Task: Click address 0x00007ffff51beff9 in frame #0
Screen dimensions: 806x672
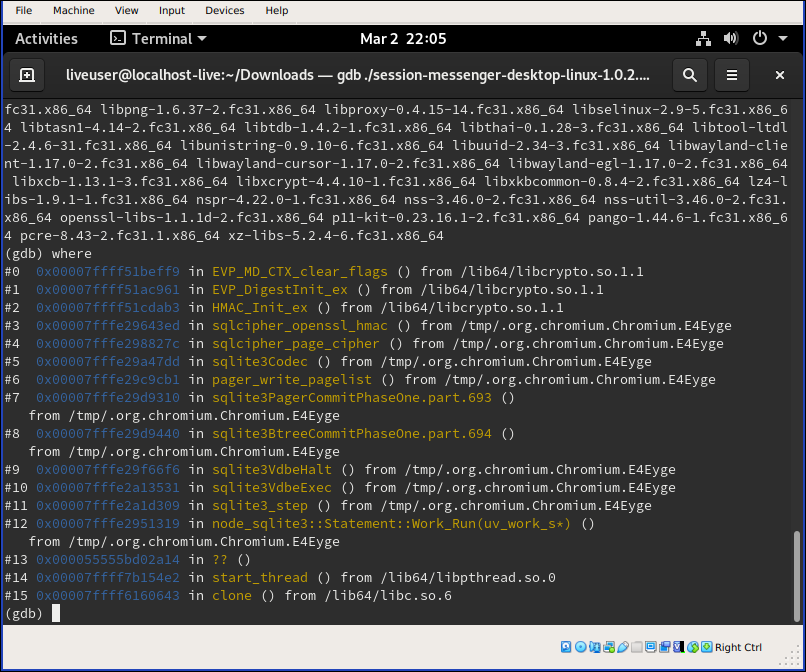Action: click(x=105, y=271)
